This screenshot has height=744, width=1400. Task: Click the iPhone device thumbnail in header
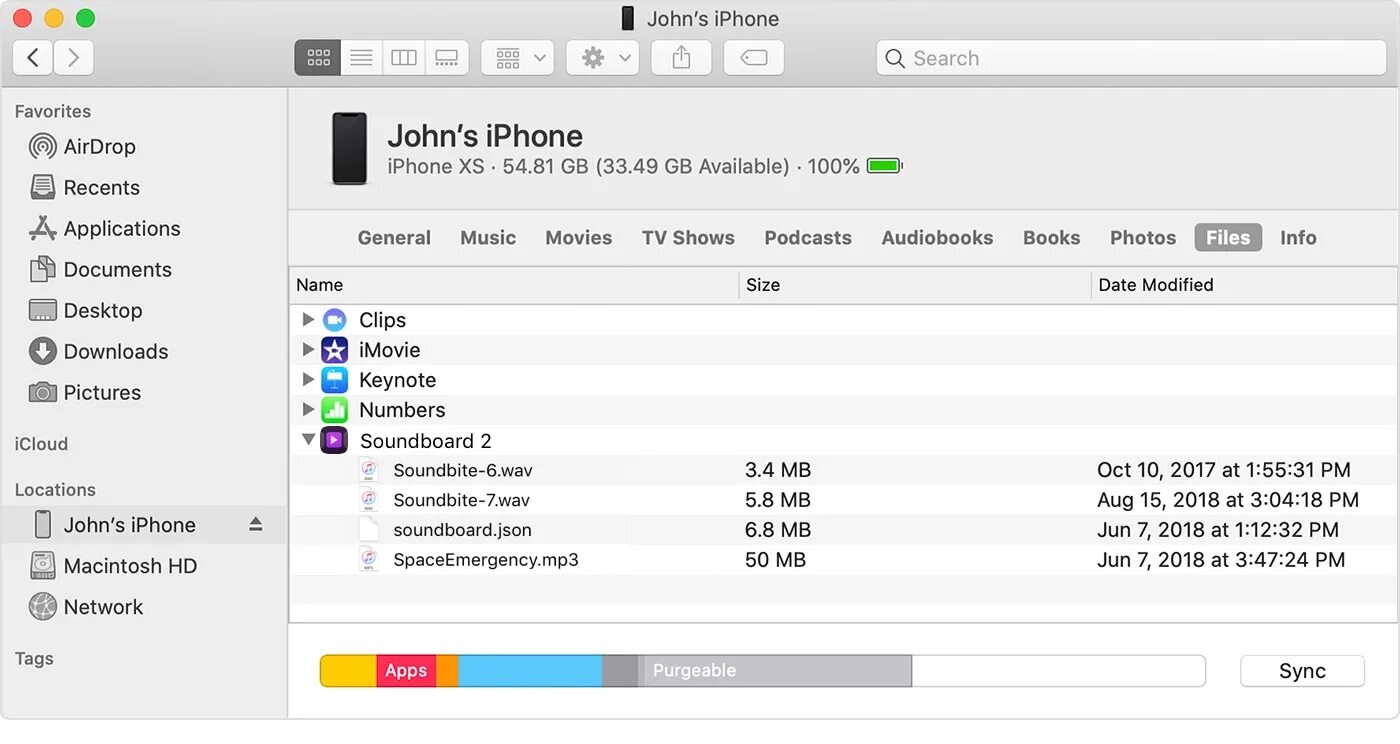(x=349, y=149)
